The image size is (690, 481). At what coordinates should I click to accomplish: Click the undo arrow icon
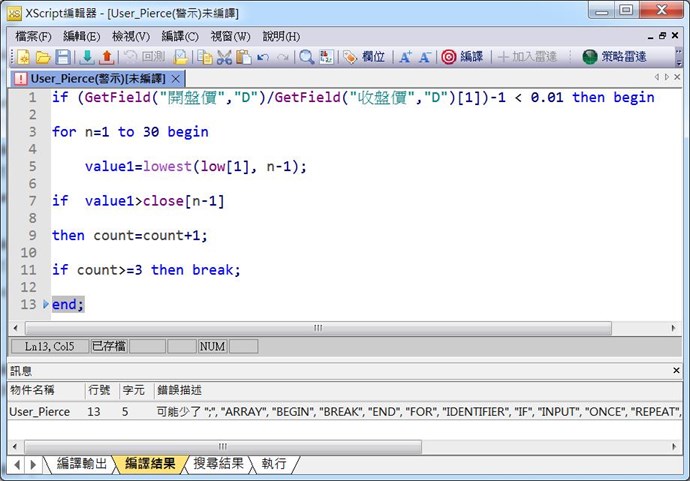point(263,58)
